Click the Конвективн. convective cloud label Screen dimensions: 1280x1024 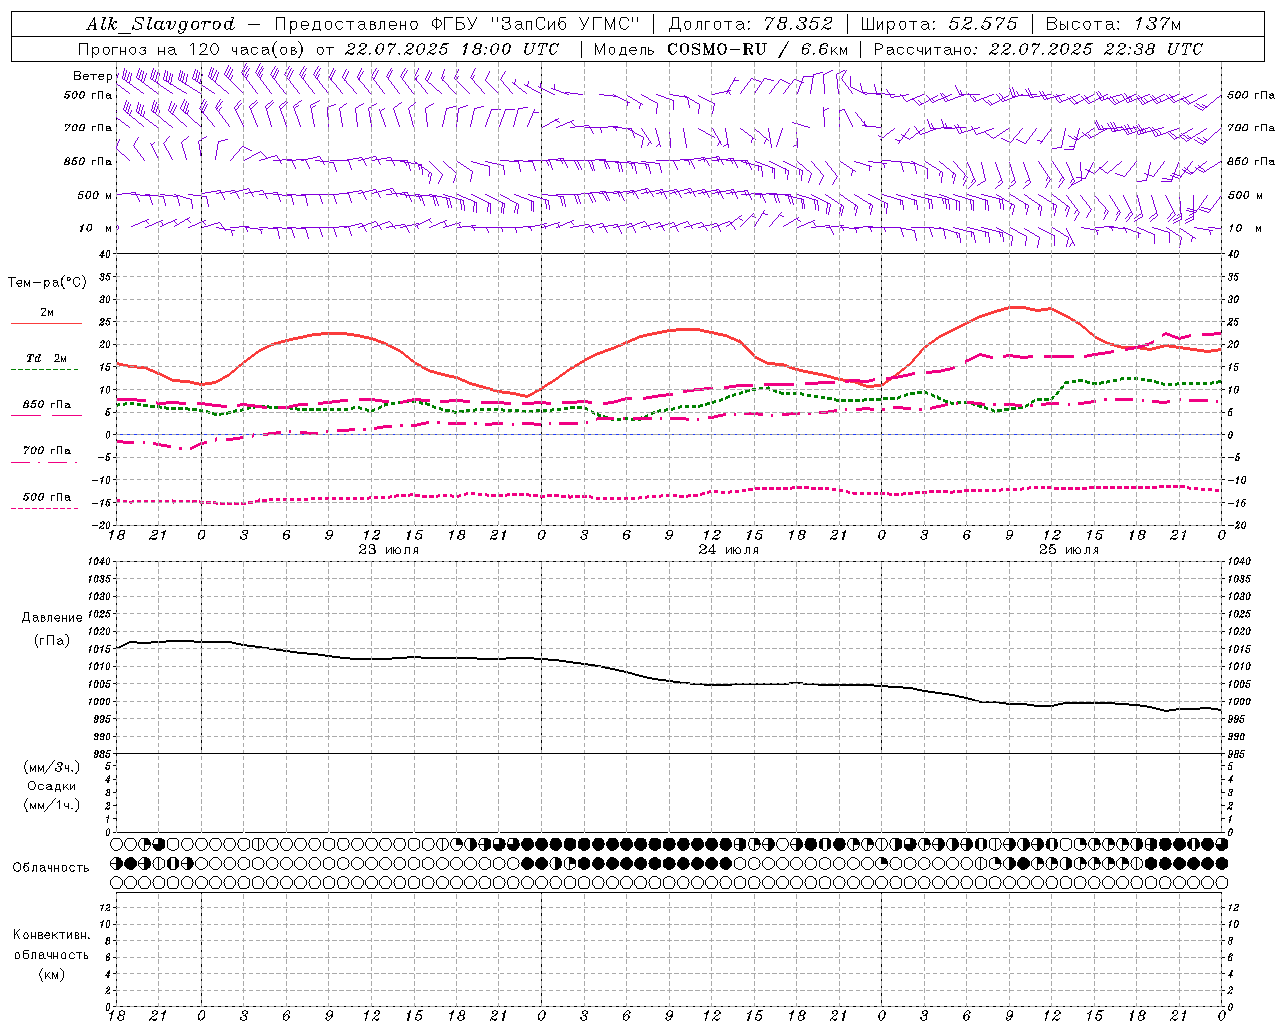pyautogui.click(x=51, y=935)
